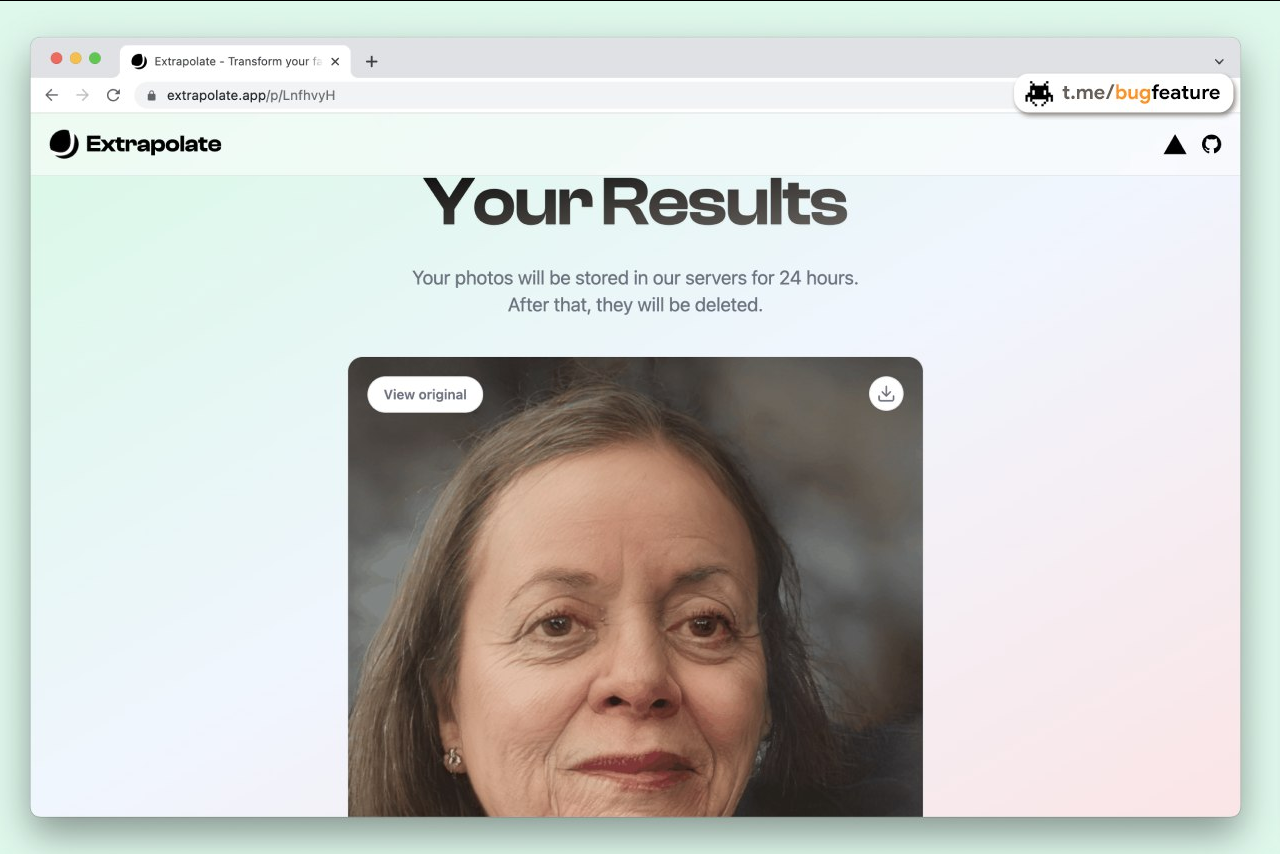Viewport: 1280px width, 854px height.
Task: Click the pixel space invader icon
Action: point(1039,93)
